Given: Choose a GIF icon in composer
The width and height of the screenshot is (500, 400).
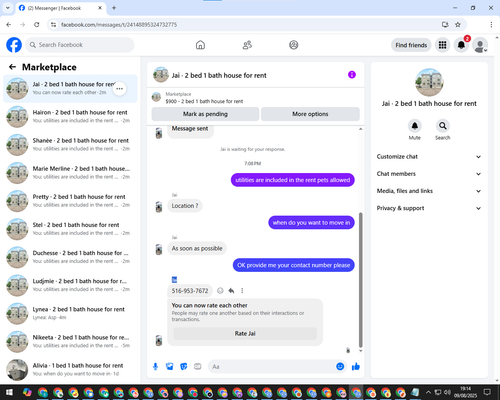Looking at the screenshot, I should pos(198,367).
